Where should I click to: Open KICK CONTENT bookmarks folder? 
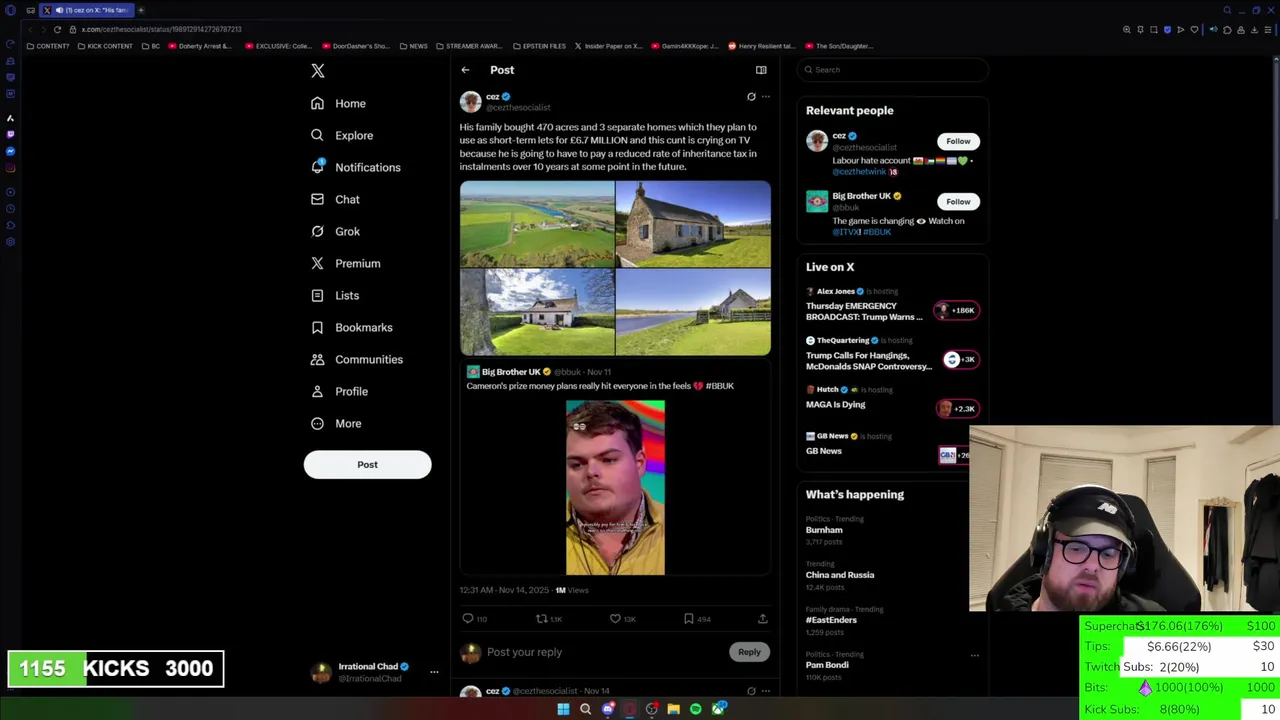pos(105,46)
